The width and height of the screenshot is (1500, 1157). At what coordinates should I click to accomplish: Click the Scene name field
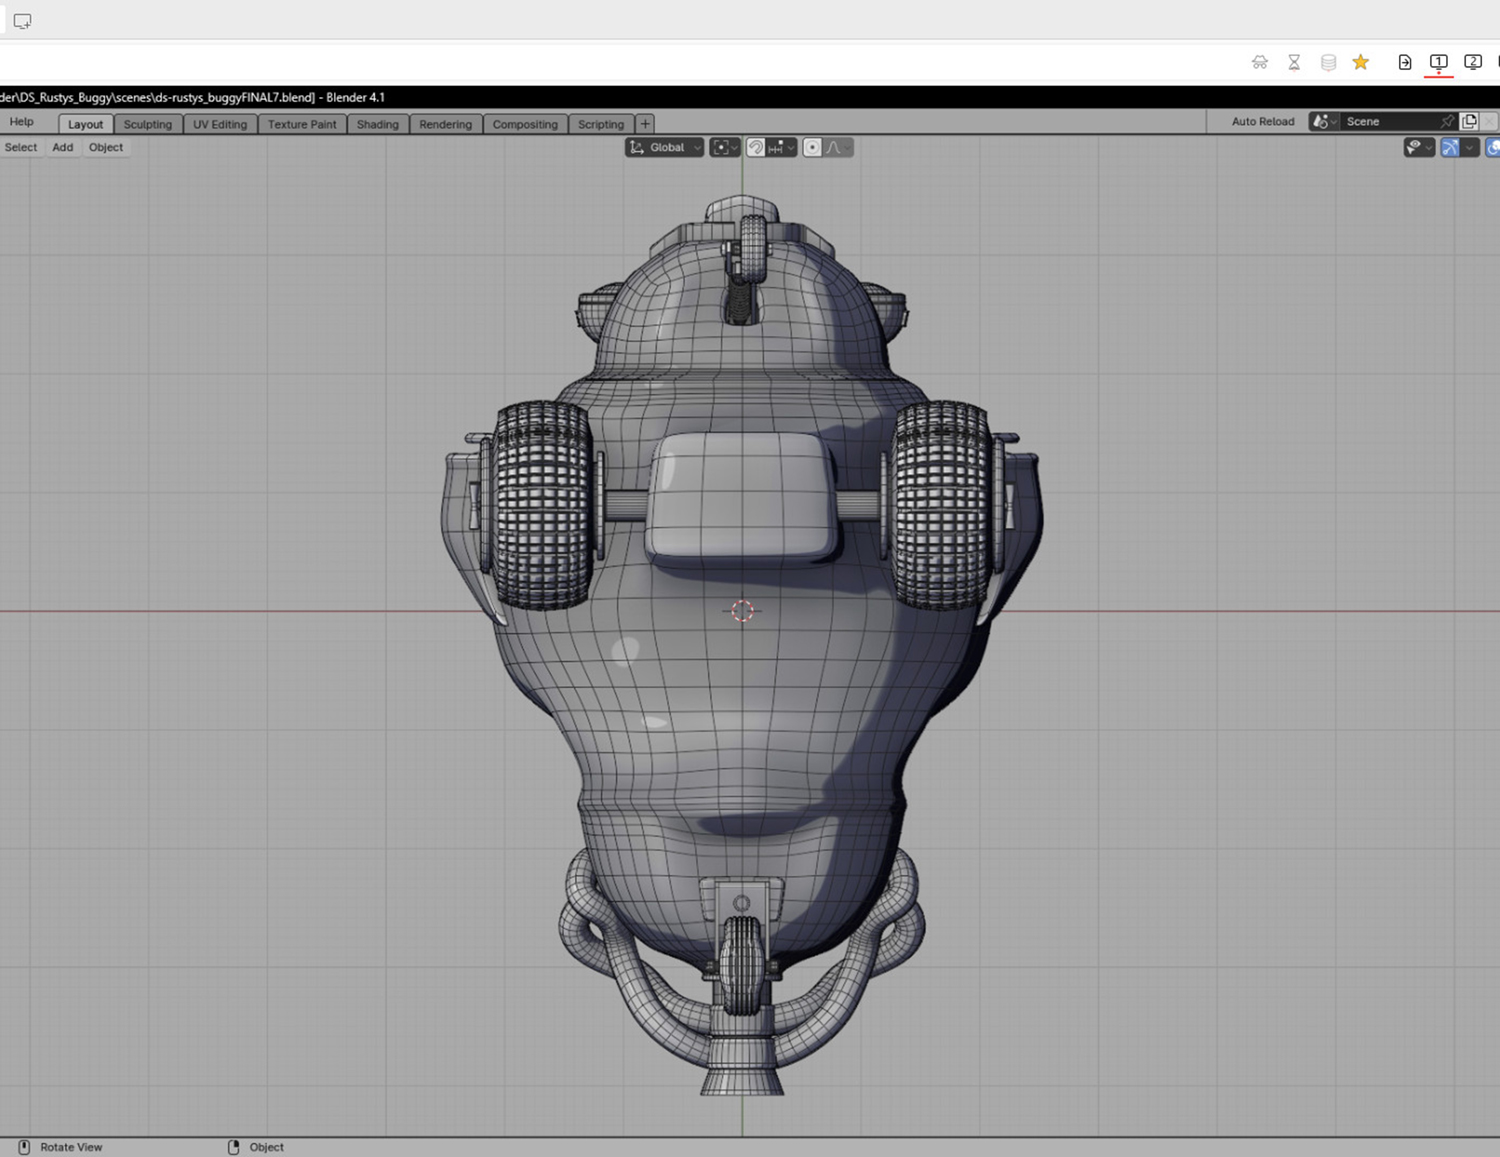pyautogui.click(x=1388, y=121)
